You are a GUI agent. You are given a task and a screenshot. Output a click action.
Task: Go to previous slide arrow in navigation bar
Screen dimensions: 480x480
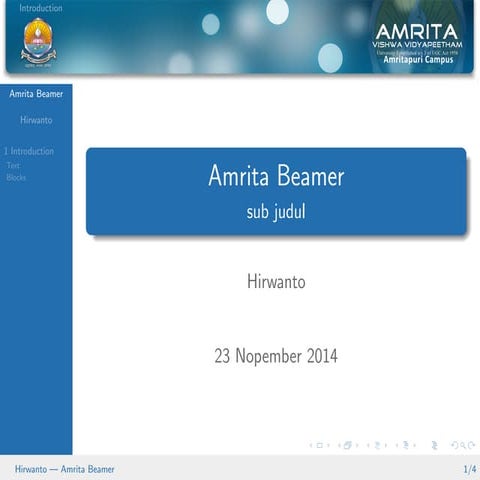311,445
